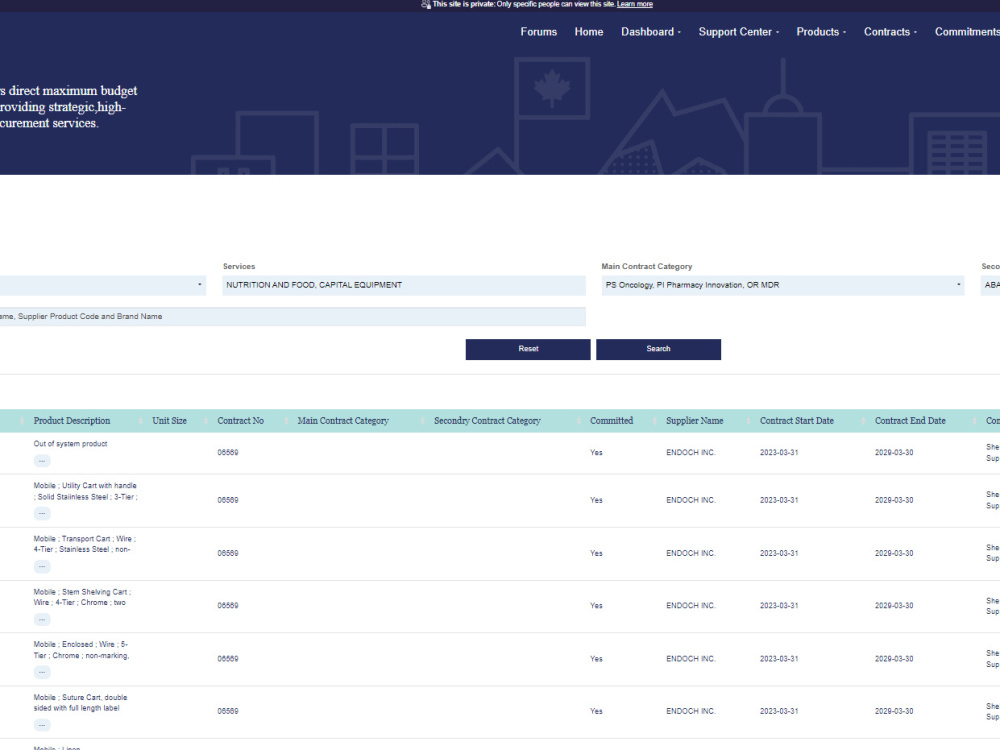Expand ellipsis under Transport Cart Wire description
The image size is (1000, 750).
click(42, 567)
